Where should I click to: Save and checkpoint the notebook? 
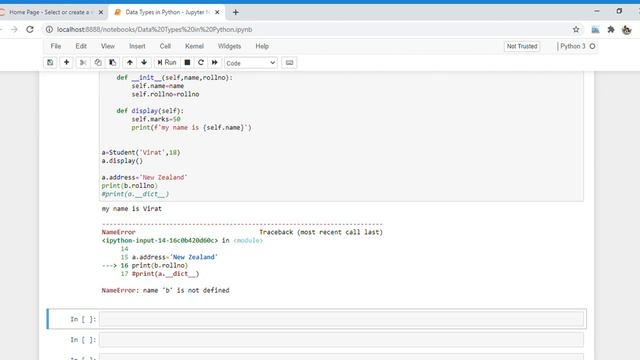click(50, 62)
